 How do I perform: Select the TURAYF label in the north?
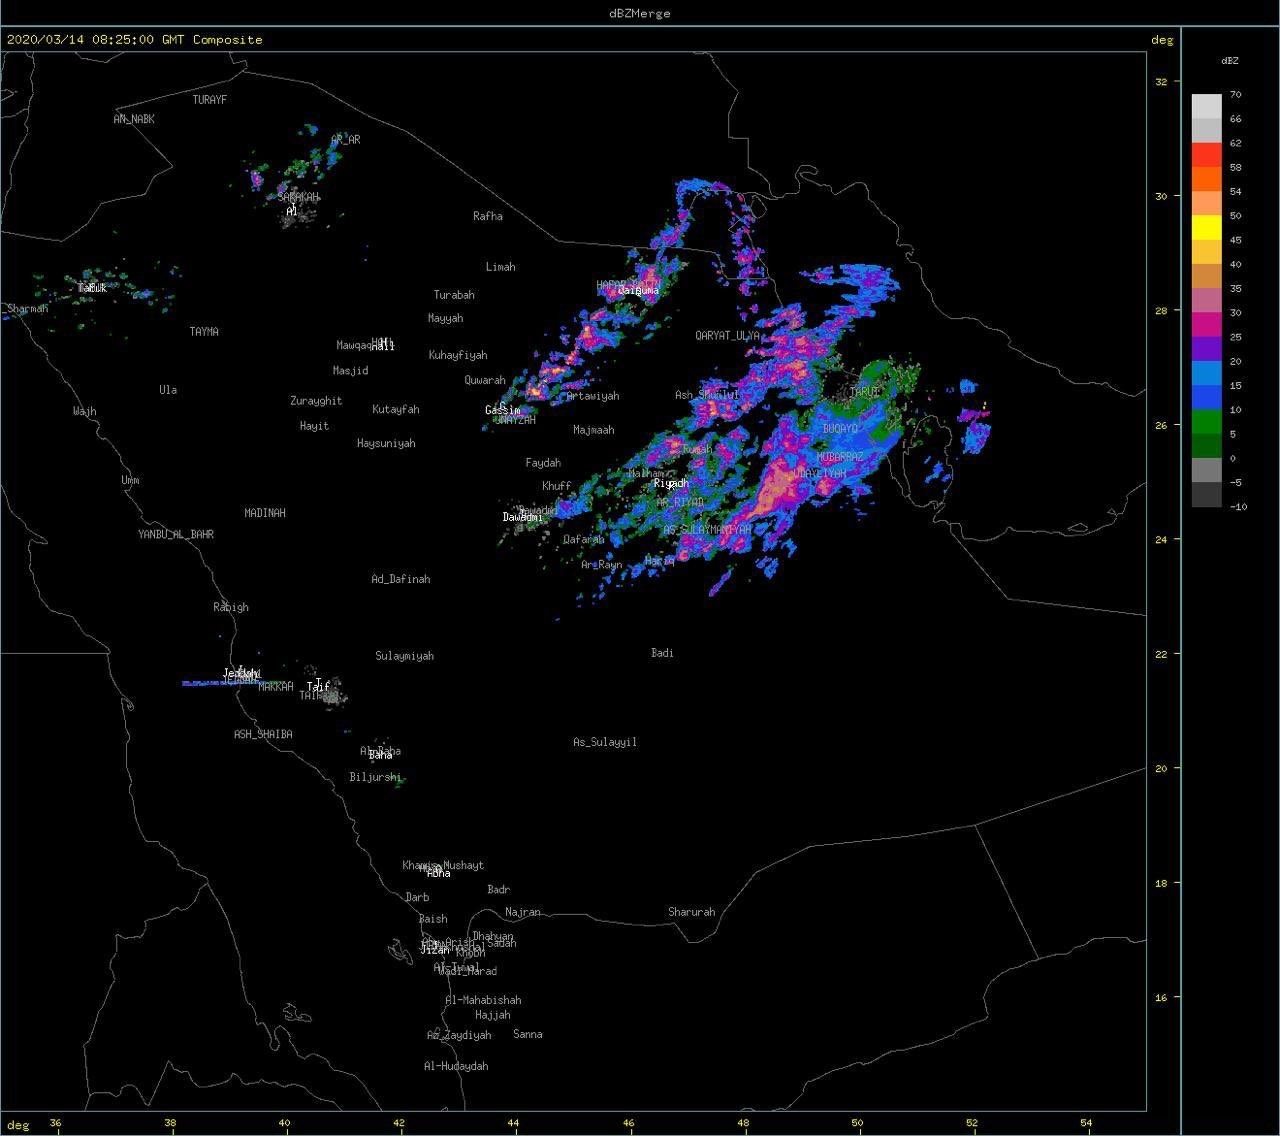210,100
